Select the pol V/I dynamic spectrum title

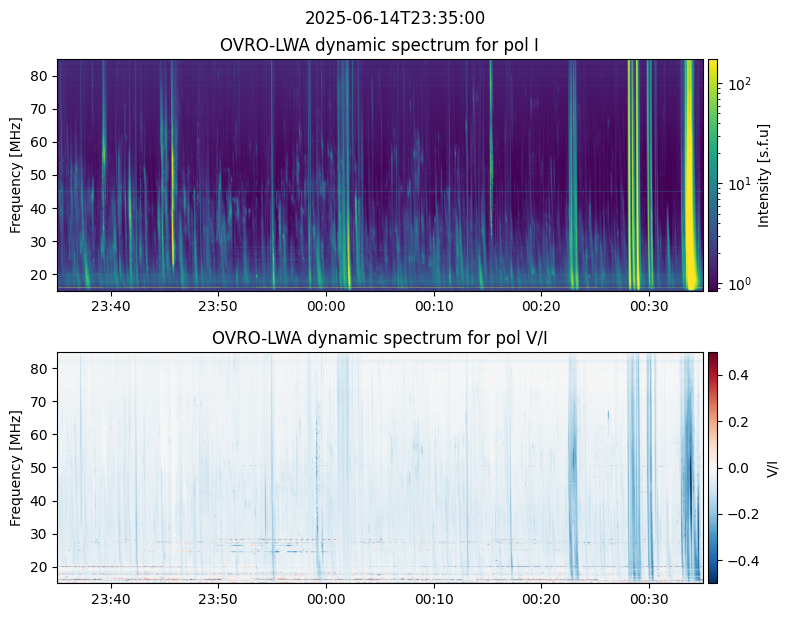[379, 338]
